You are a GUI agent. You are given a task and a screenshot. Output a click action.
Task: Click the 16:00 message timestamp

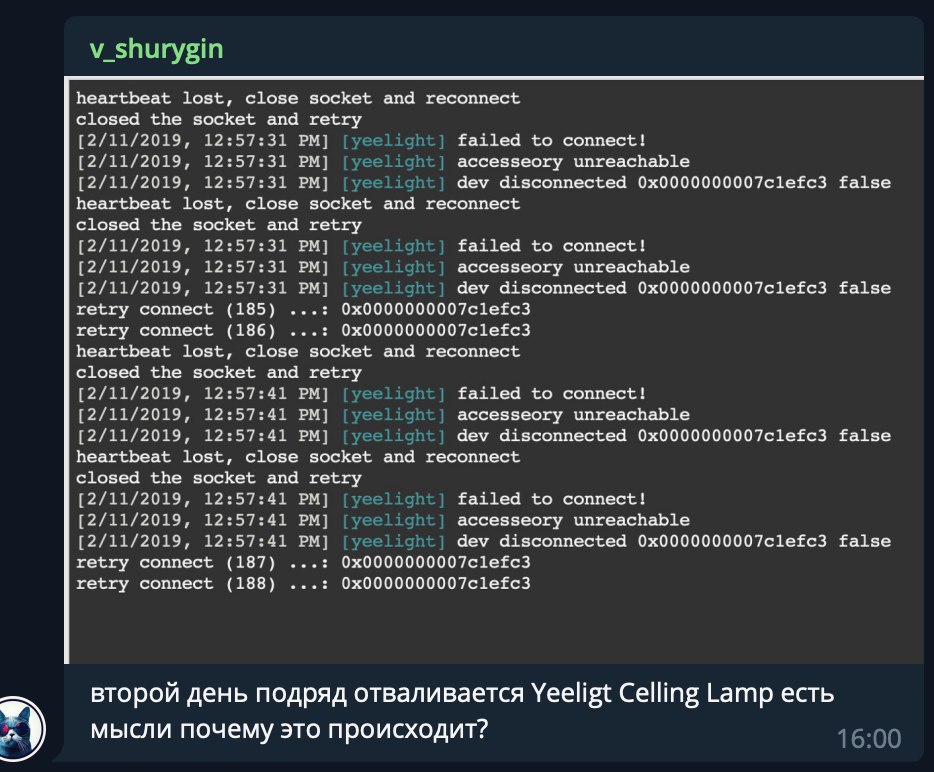pos(868,739)
